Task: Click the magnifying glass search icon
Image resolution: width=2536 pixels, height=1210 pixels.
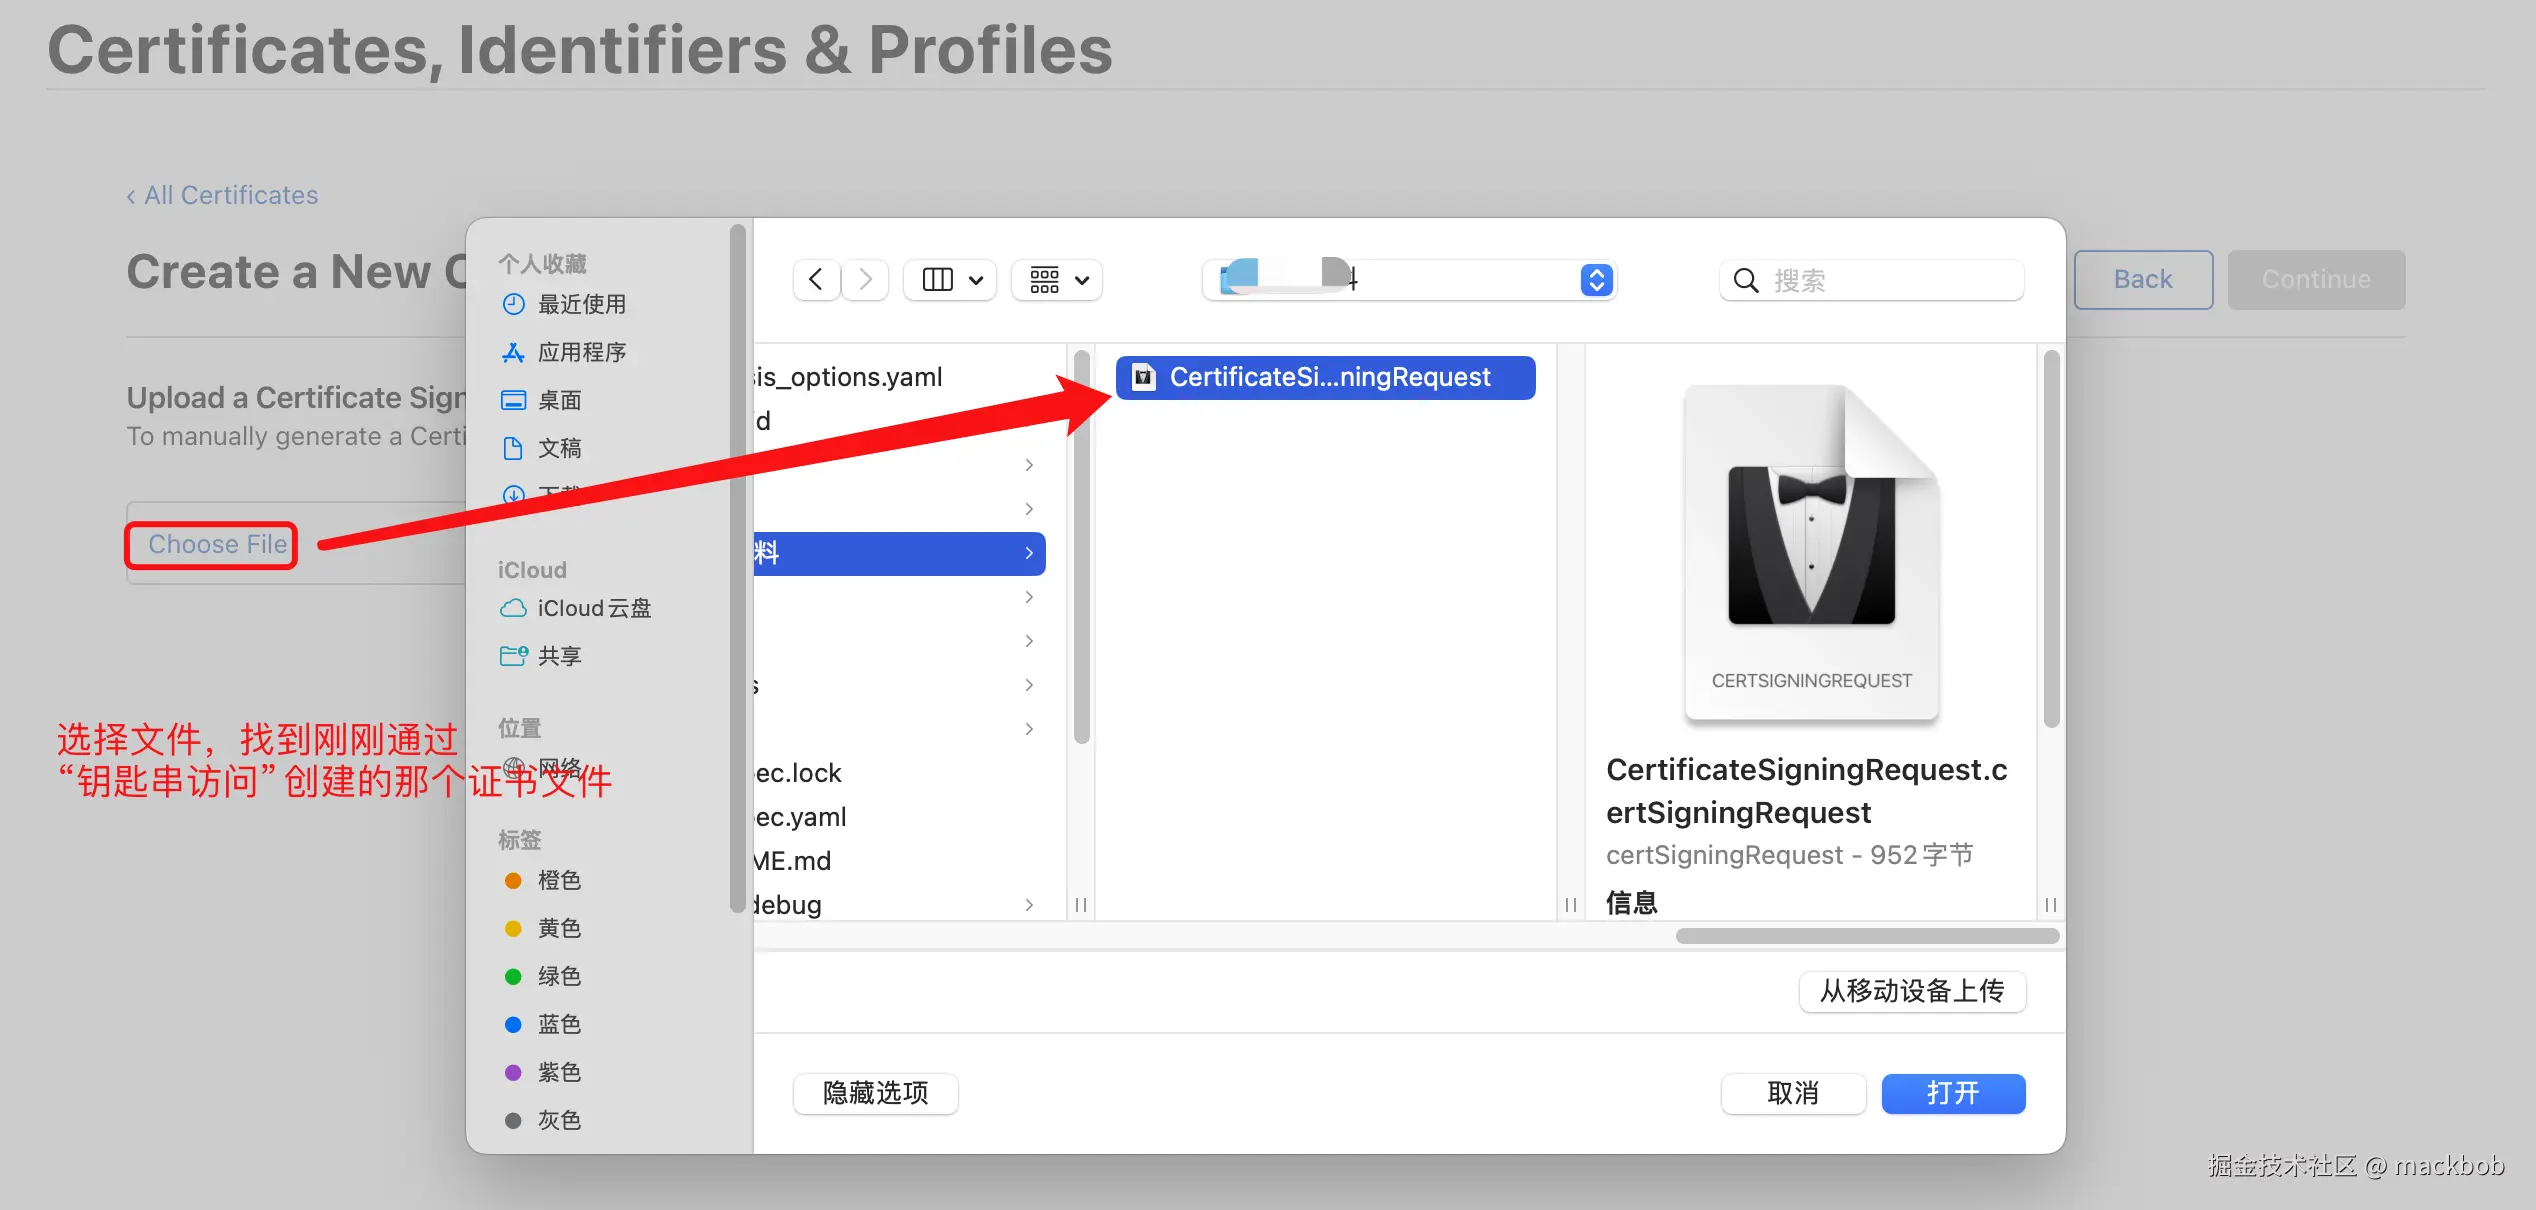Action: click(1746, 280)
